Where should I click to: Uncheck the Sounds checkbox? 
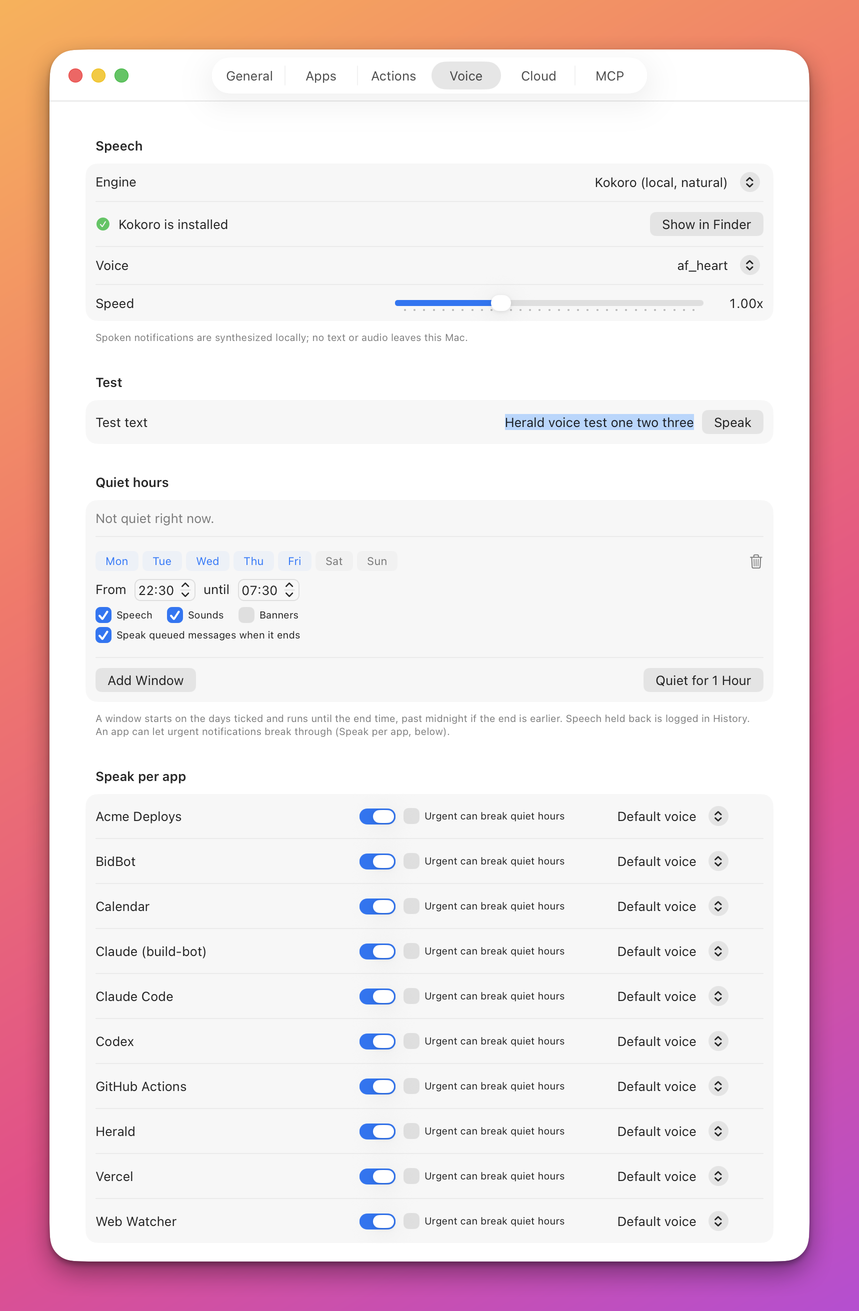(175, 615)
